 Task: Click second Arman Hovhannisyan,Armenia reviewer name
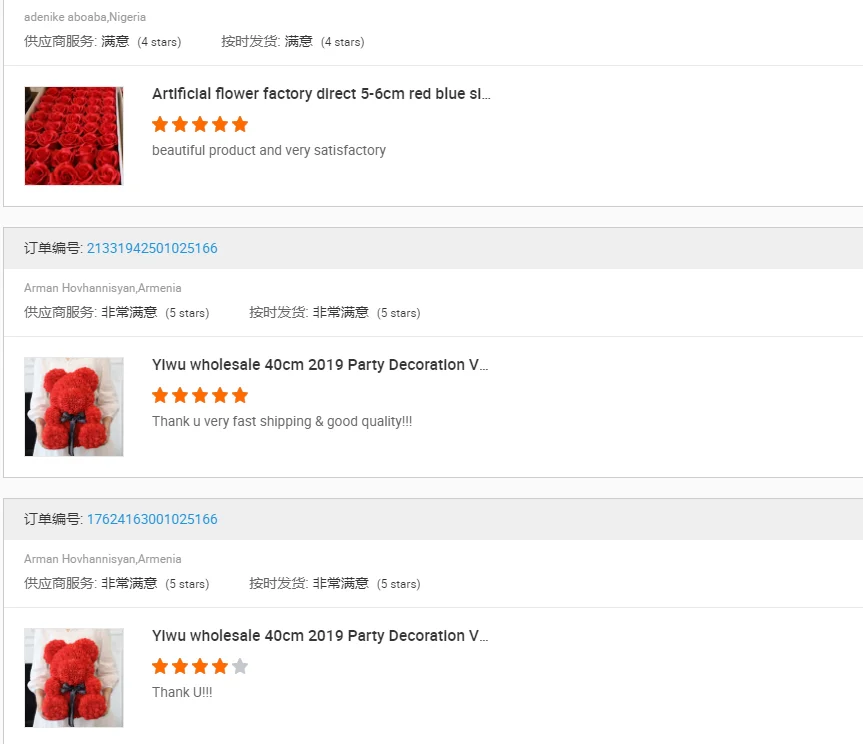(102, 559)
